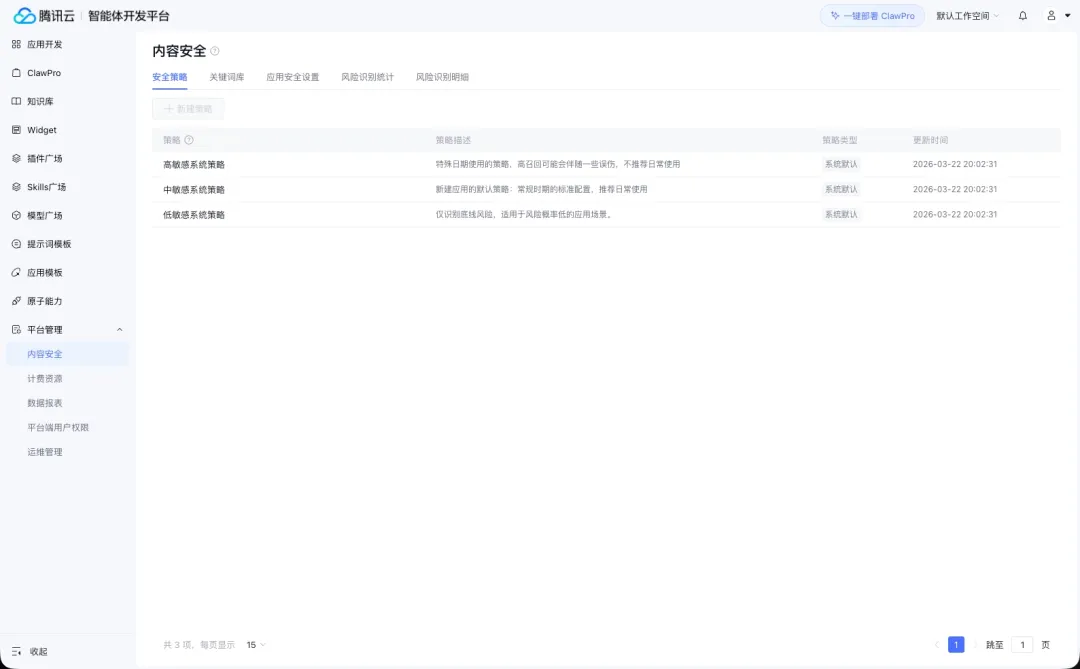Screen dimensions: 1080x669
Task: Select 内容安全 in sidebar submenu
Action: tap(67, 354)
